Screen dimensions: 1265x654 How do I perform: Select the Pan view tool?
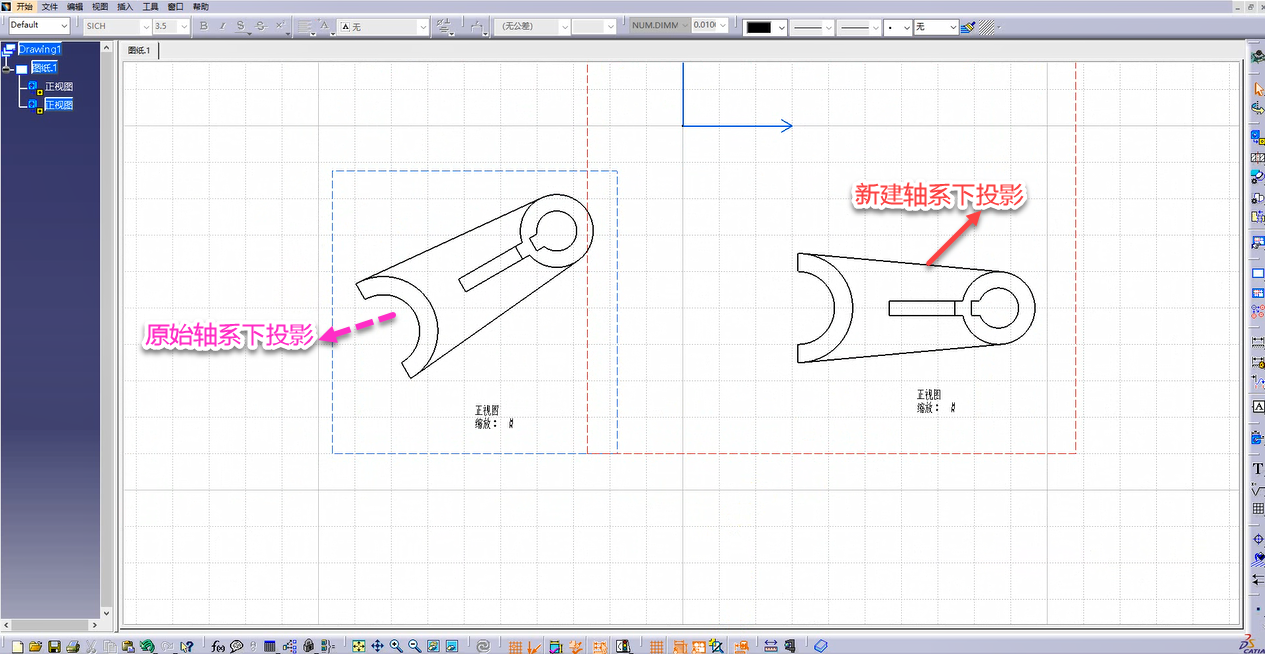point(378,646)
